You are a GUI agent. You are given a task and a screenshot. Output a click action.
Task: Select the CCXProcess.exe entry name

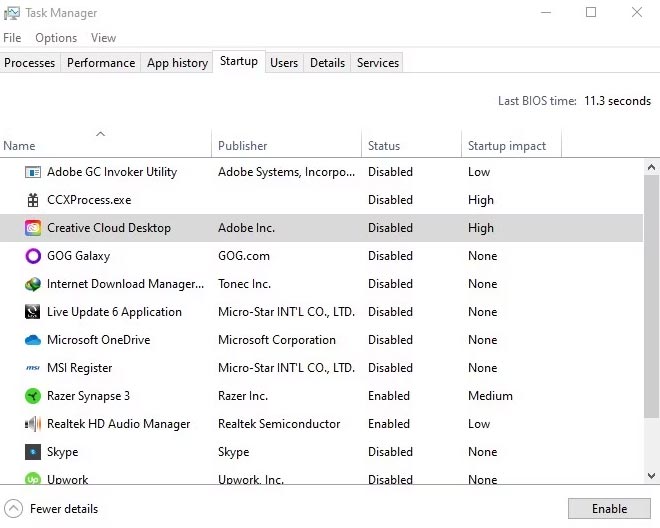[89, 200]
